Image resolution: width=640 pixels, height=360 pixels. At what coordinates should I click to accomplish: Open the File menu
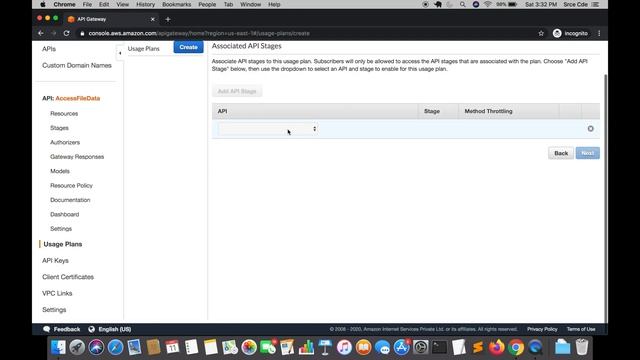coord(87,4)
